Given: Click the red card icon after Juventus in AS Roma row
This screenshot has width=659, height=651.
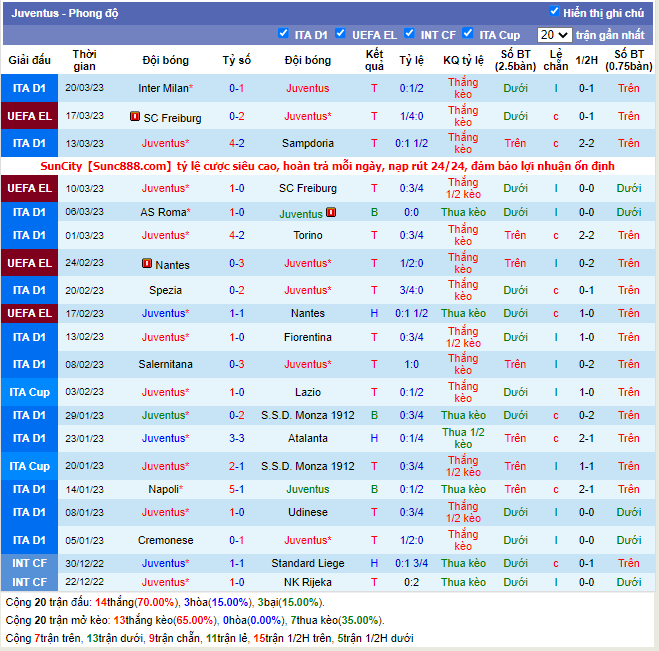Looking at the screenshot, I should point(331,212).
